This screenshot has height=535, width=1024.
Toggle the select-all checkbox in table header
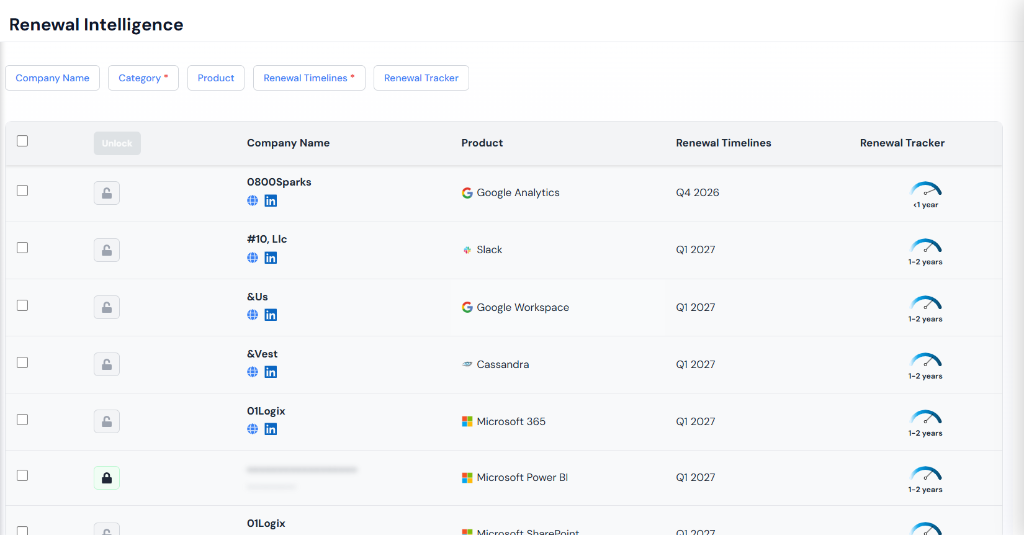tap(22, 141)
